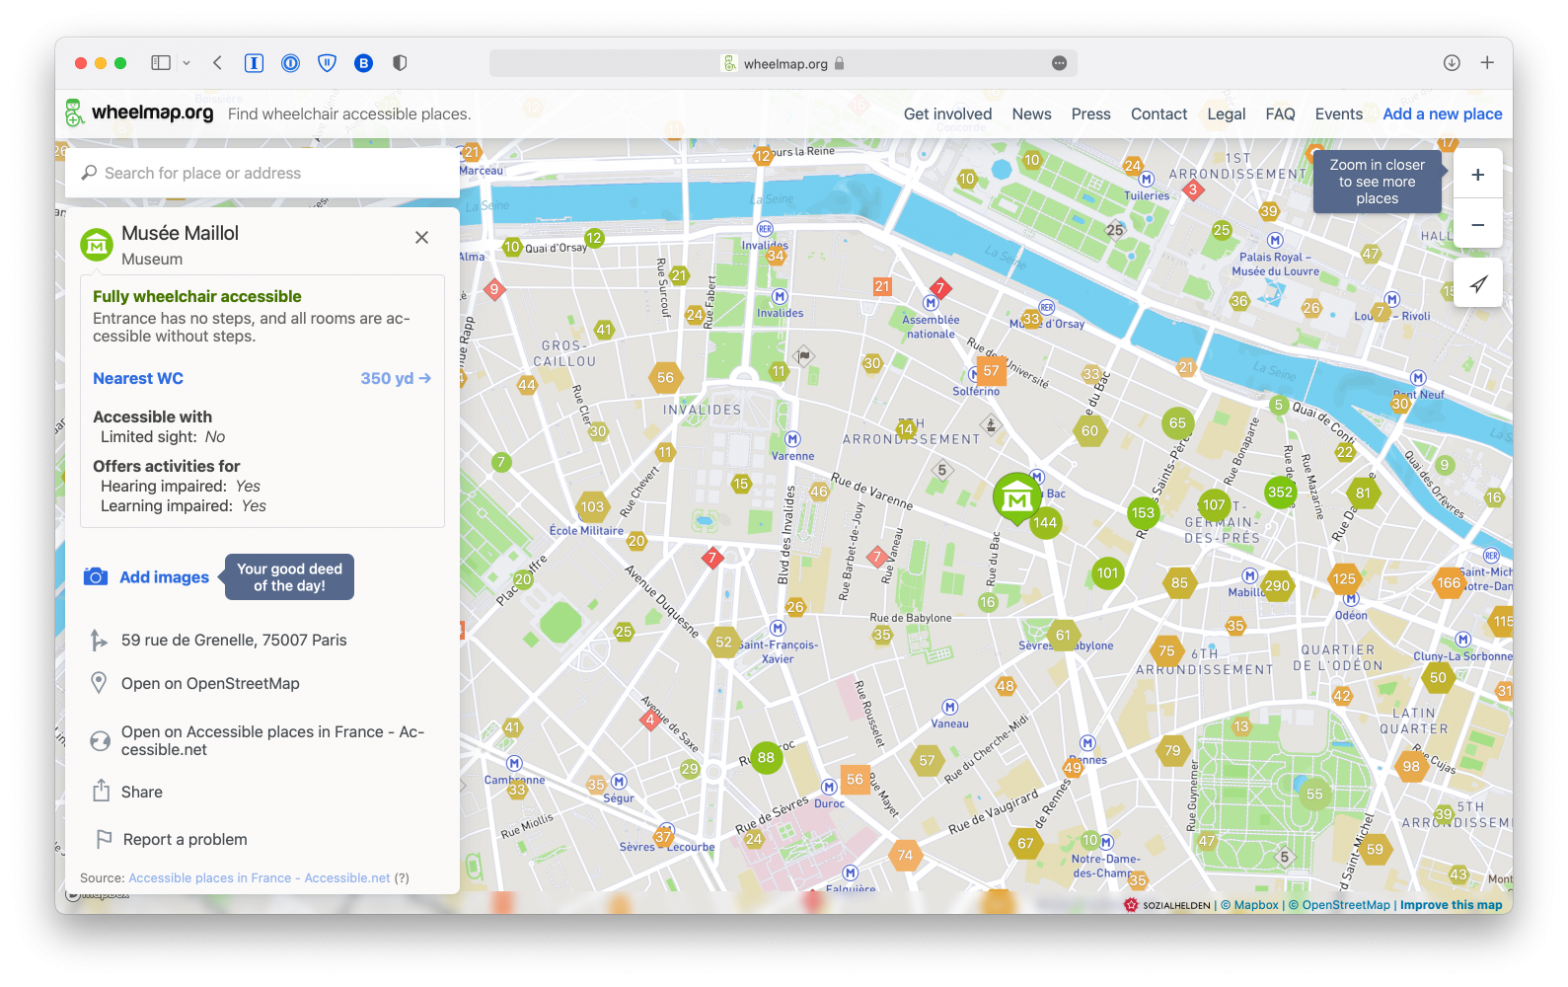The image size is (1568, 987).
Task: Close the Musée Maillol details panel
Action: (422, 237)
